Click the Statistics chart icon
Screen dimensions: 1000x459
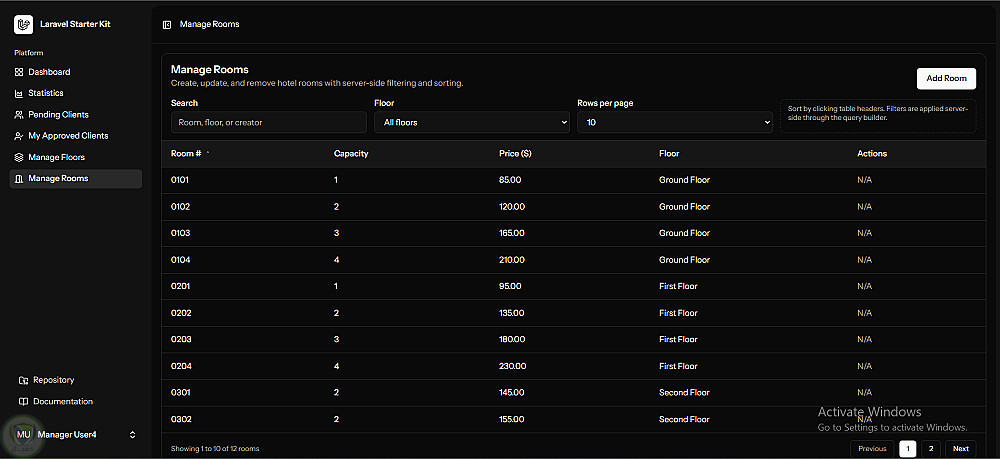[19, 93]
